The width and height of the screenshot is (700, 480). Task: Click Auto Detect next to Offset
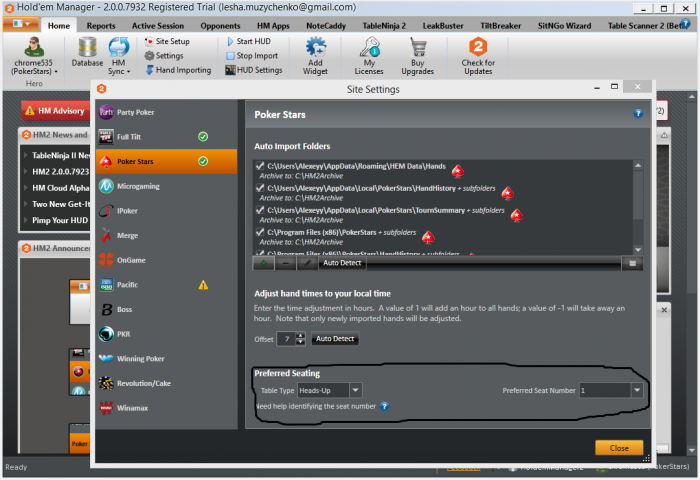click(x=335, y=339)
